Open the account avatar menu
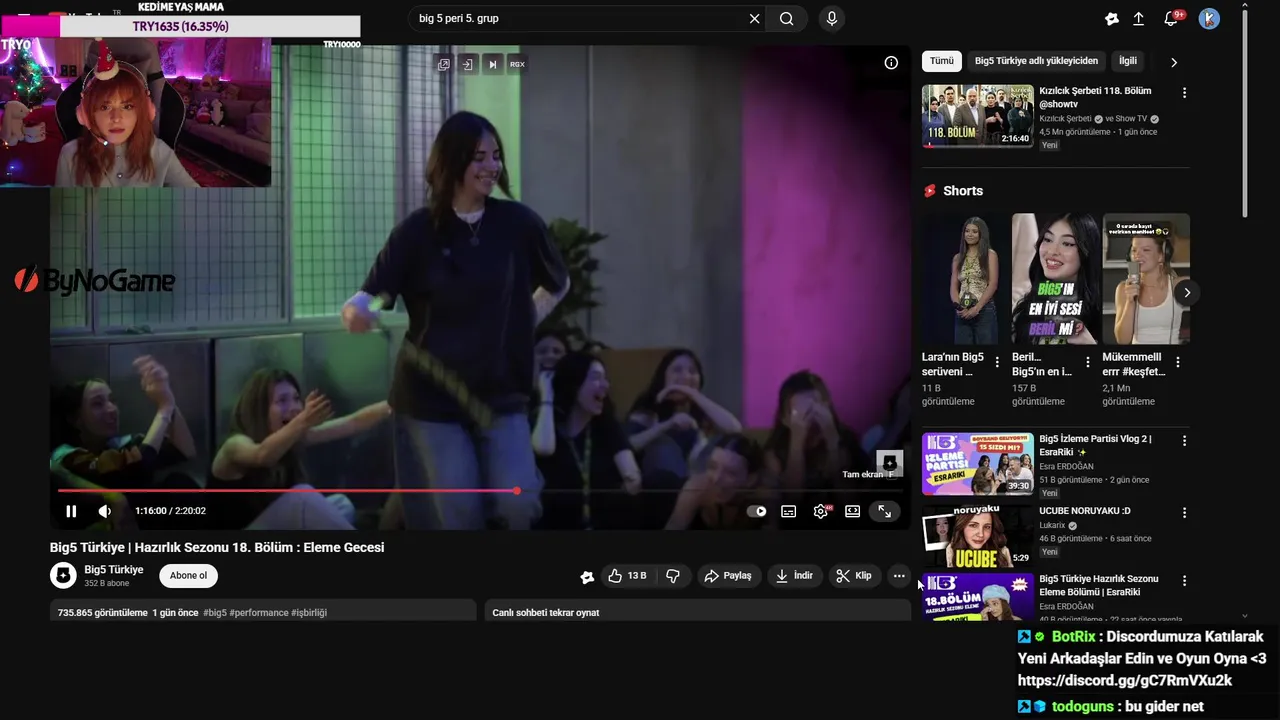Viewport: 1280px width, 720px height. [1209, 19]
